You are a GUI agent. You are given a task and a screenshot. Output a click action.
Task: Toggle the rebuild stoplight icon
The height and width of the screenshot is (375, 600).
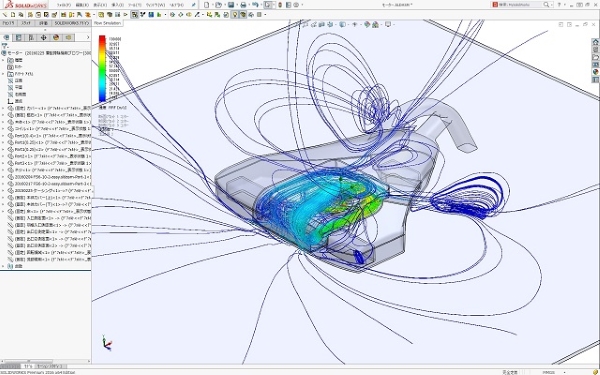click(280, 5)
